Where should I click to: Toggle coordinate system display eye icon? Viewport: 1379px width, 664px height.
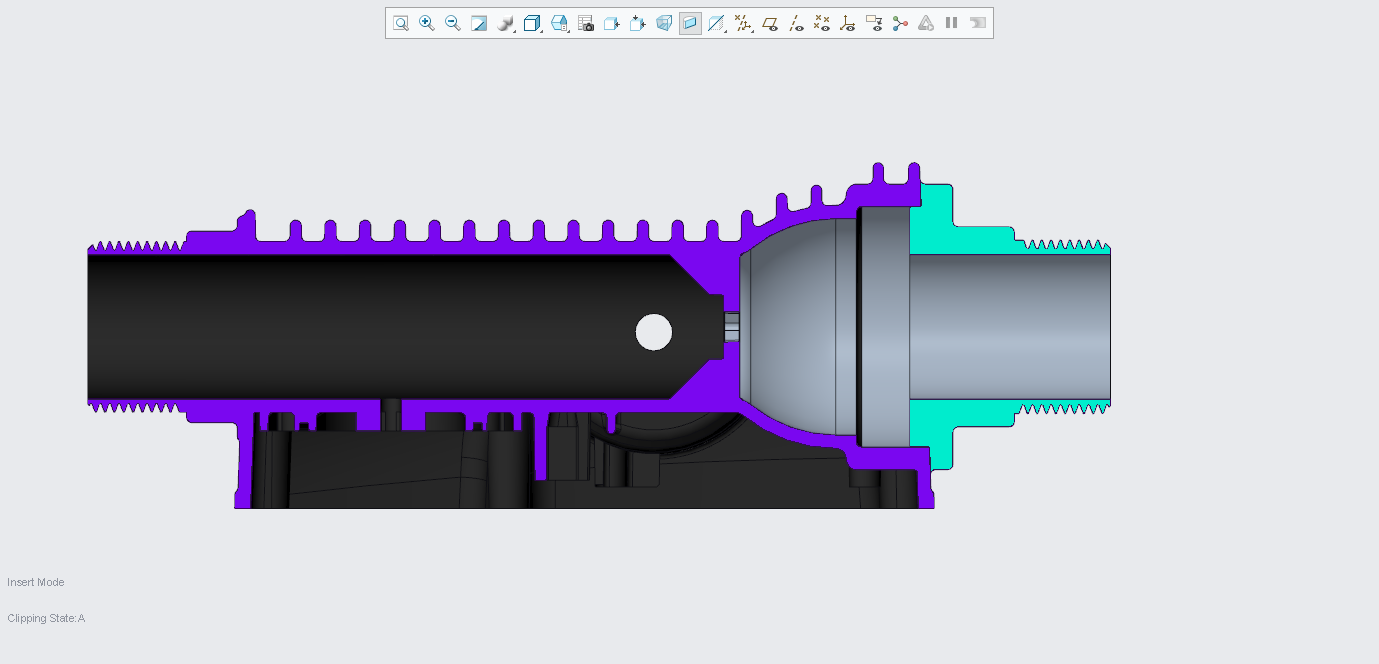[x=848, y=23]
